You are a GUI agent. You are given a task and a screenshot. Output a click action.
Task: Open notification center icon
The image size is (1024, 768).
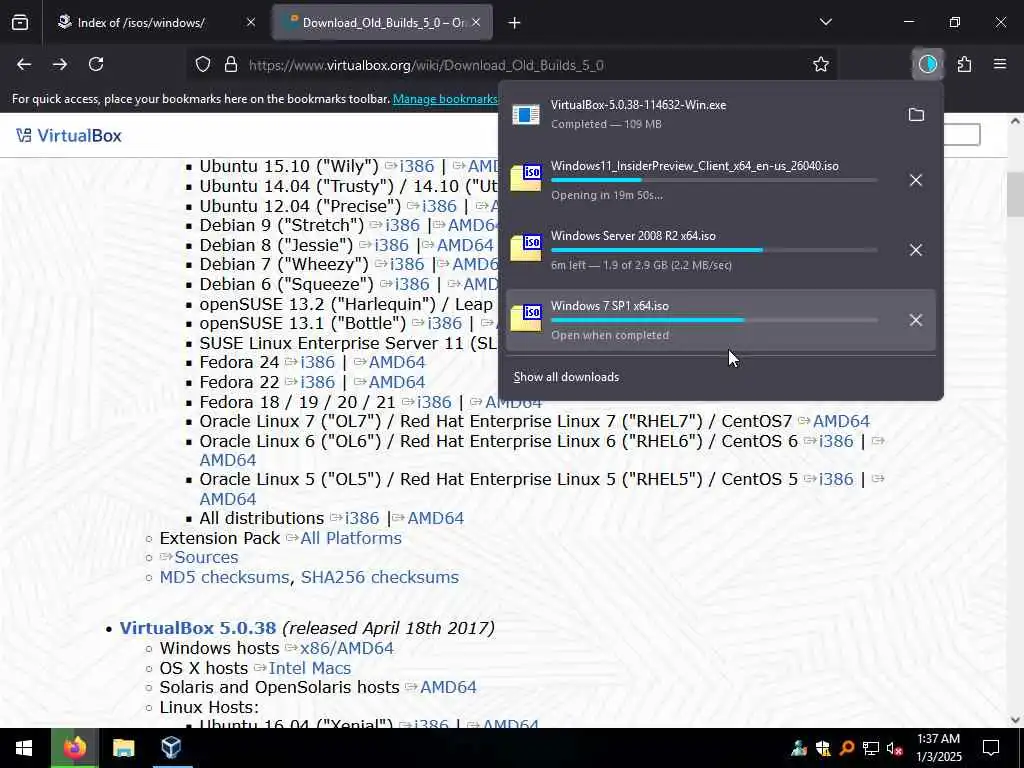point(991,748)
